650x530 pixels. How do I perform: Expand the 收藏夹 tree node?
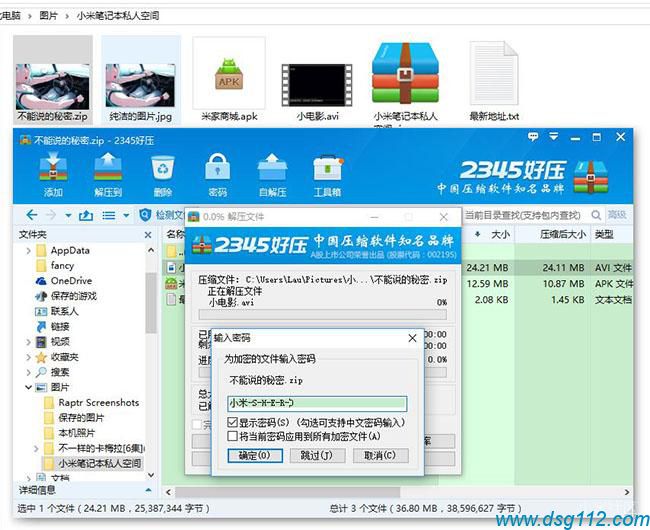click(28, 357)
